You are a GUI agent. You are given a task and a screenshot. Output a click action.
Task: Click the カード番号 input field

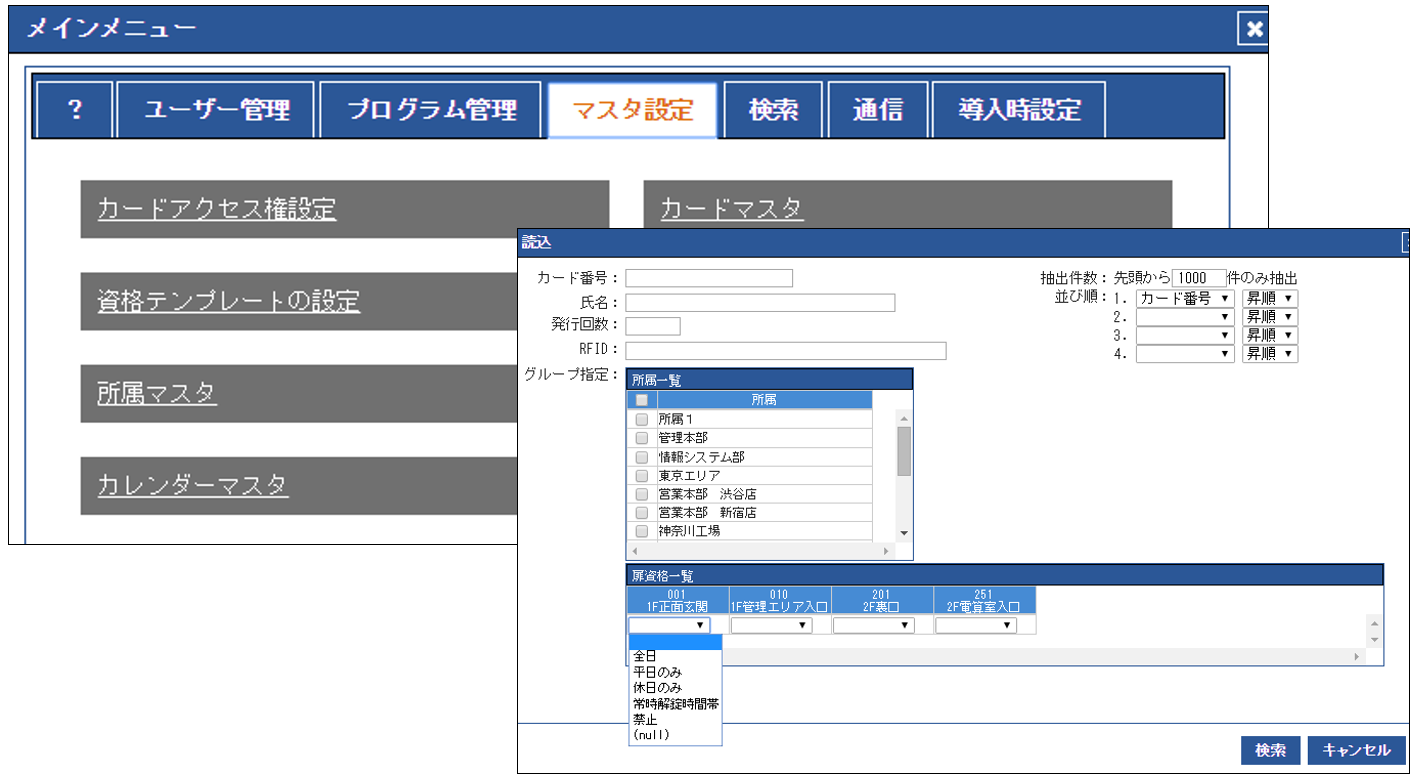709,278
